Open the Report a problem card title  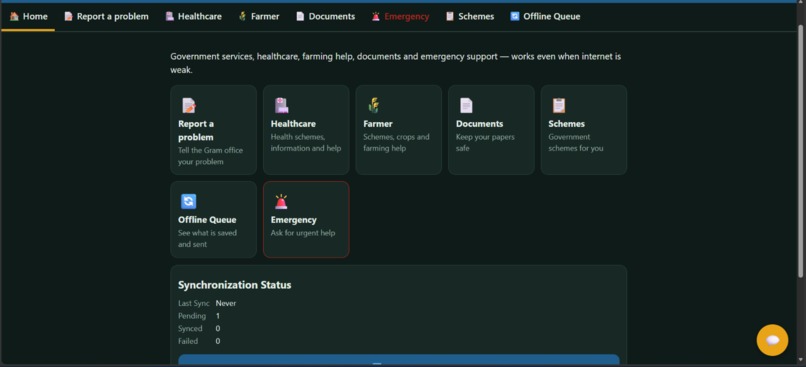pyautogui.click(x=196, y=131)
